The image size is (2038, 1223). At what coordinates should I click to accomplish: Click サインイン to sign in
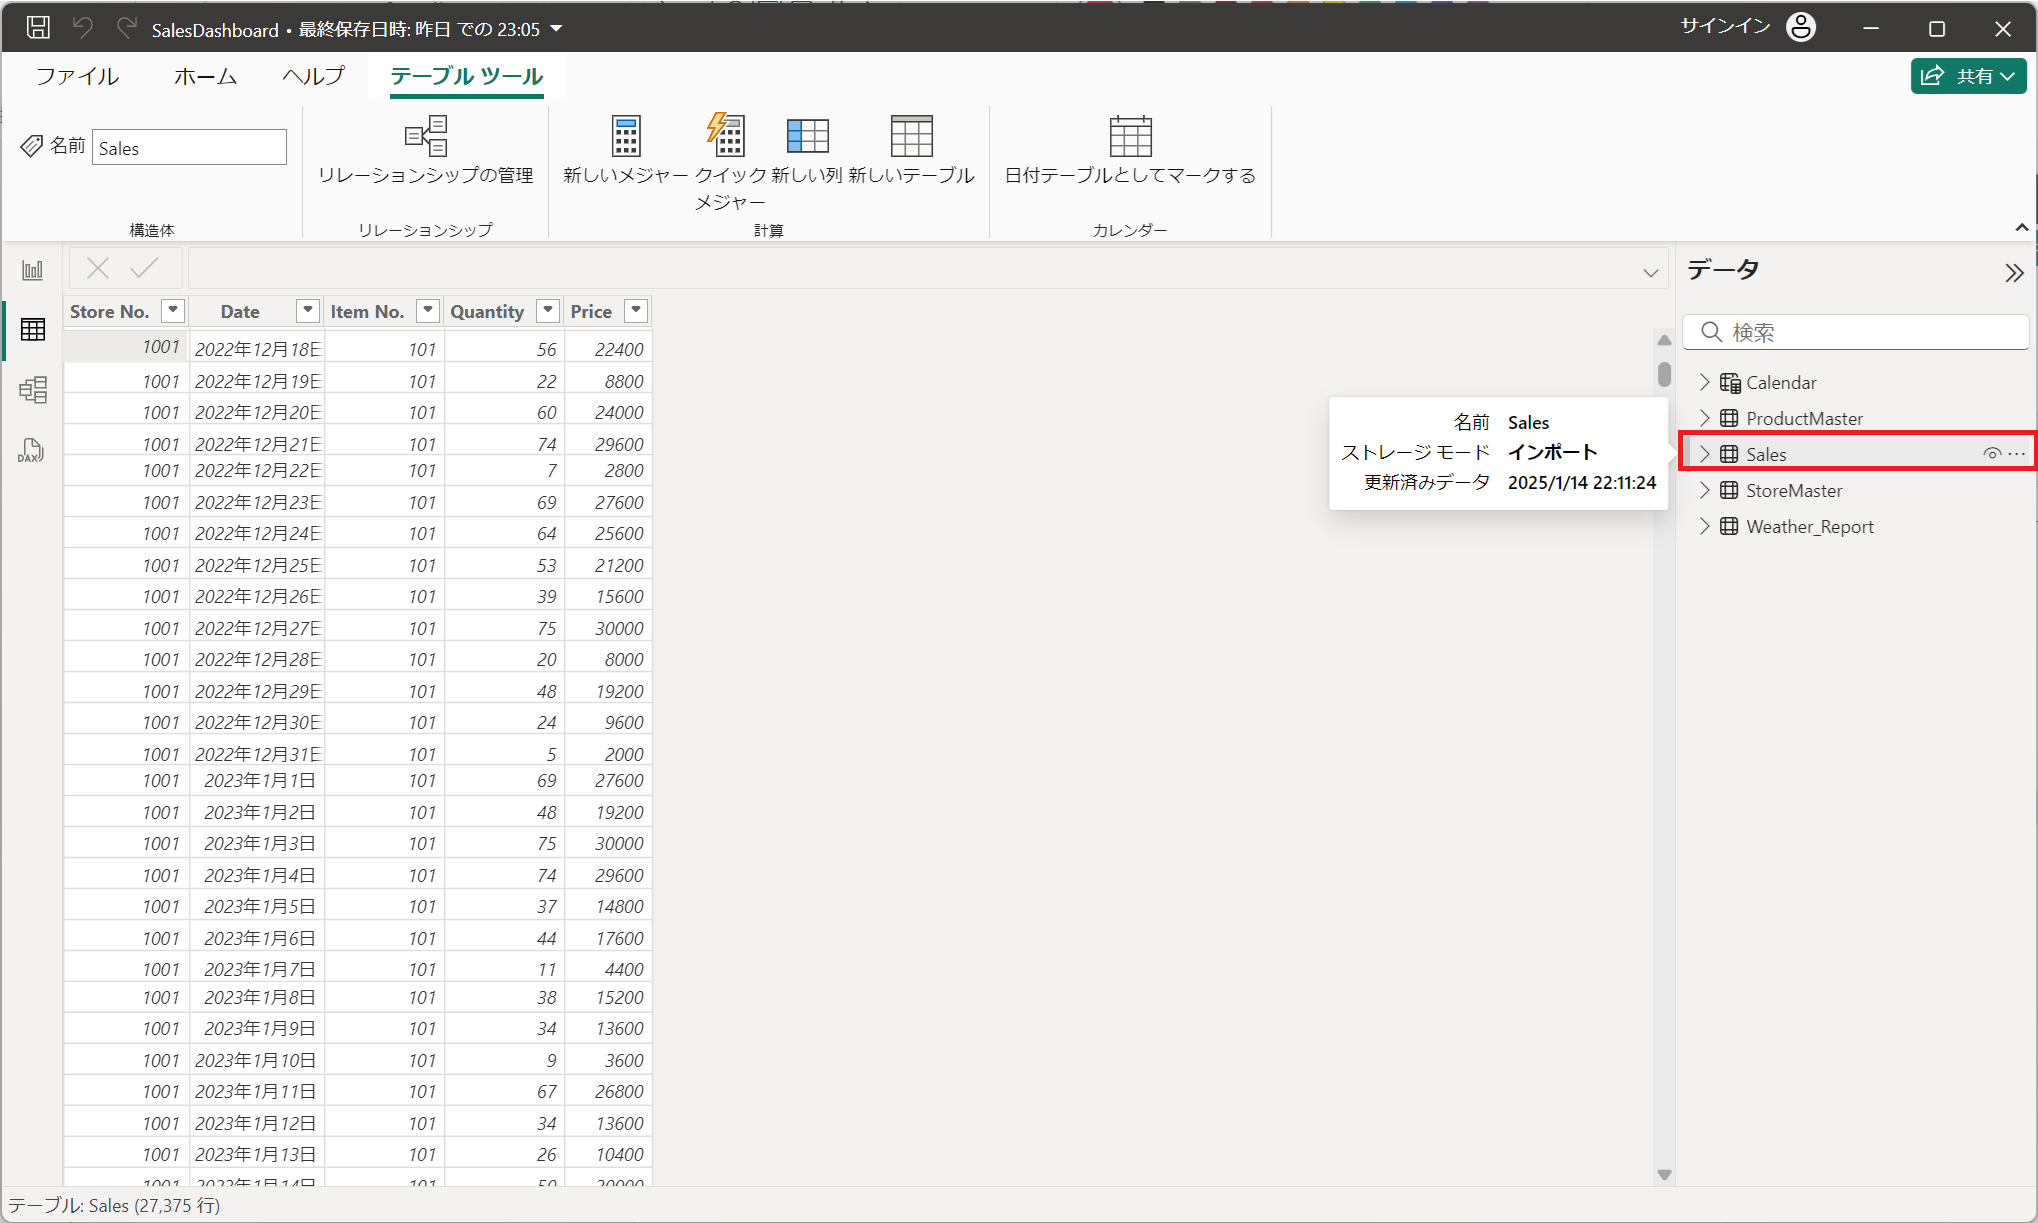coord(1725,27)
